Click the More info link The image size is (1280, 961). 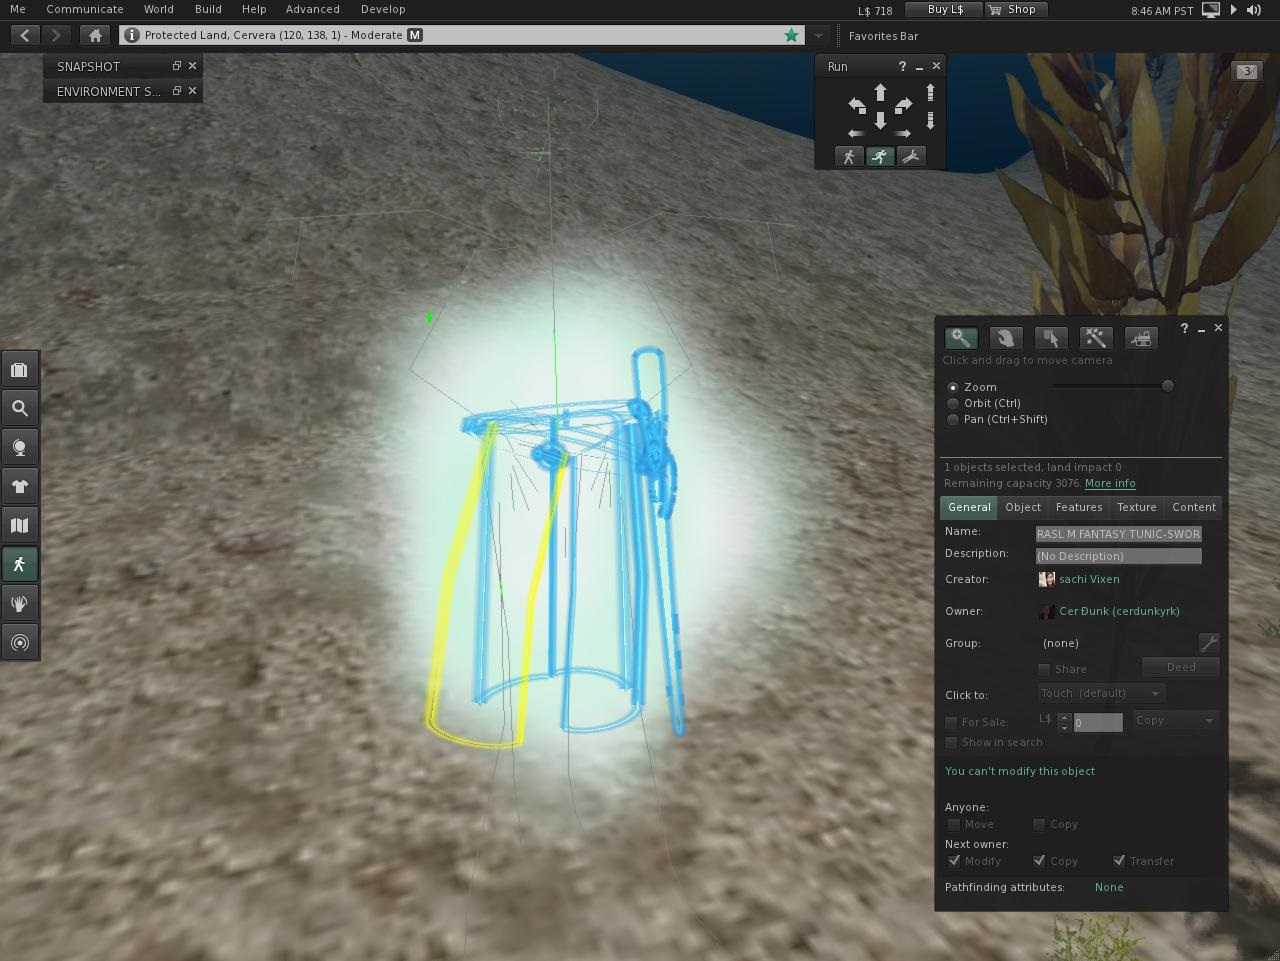(x=1109, y=483)
